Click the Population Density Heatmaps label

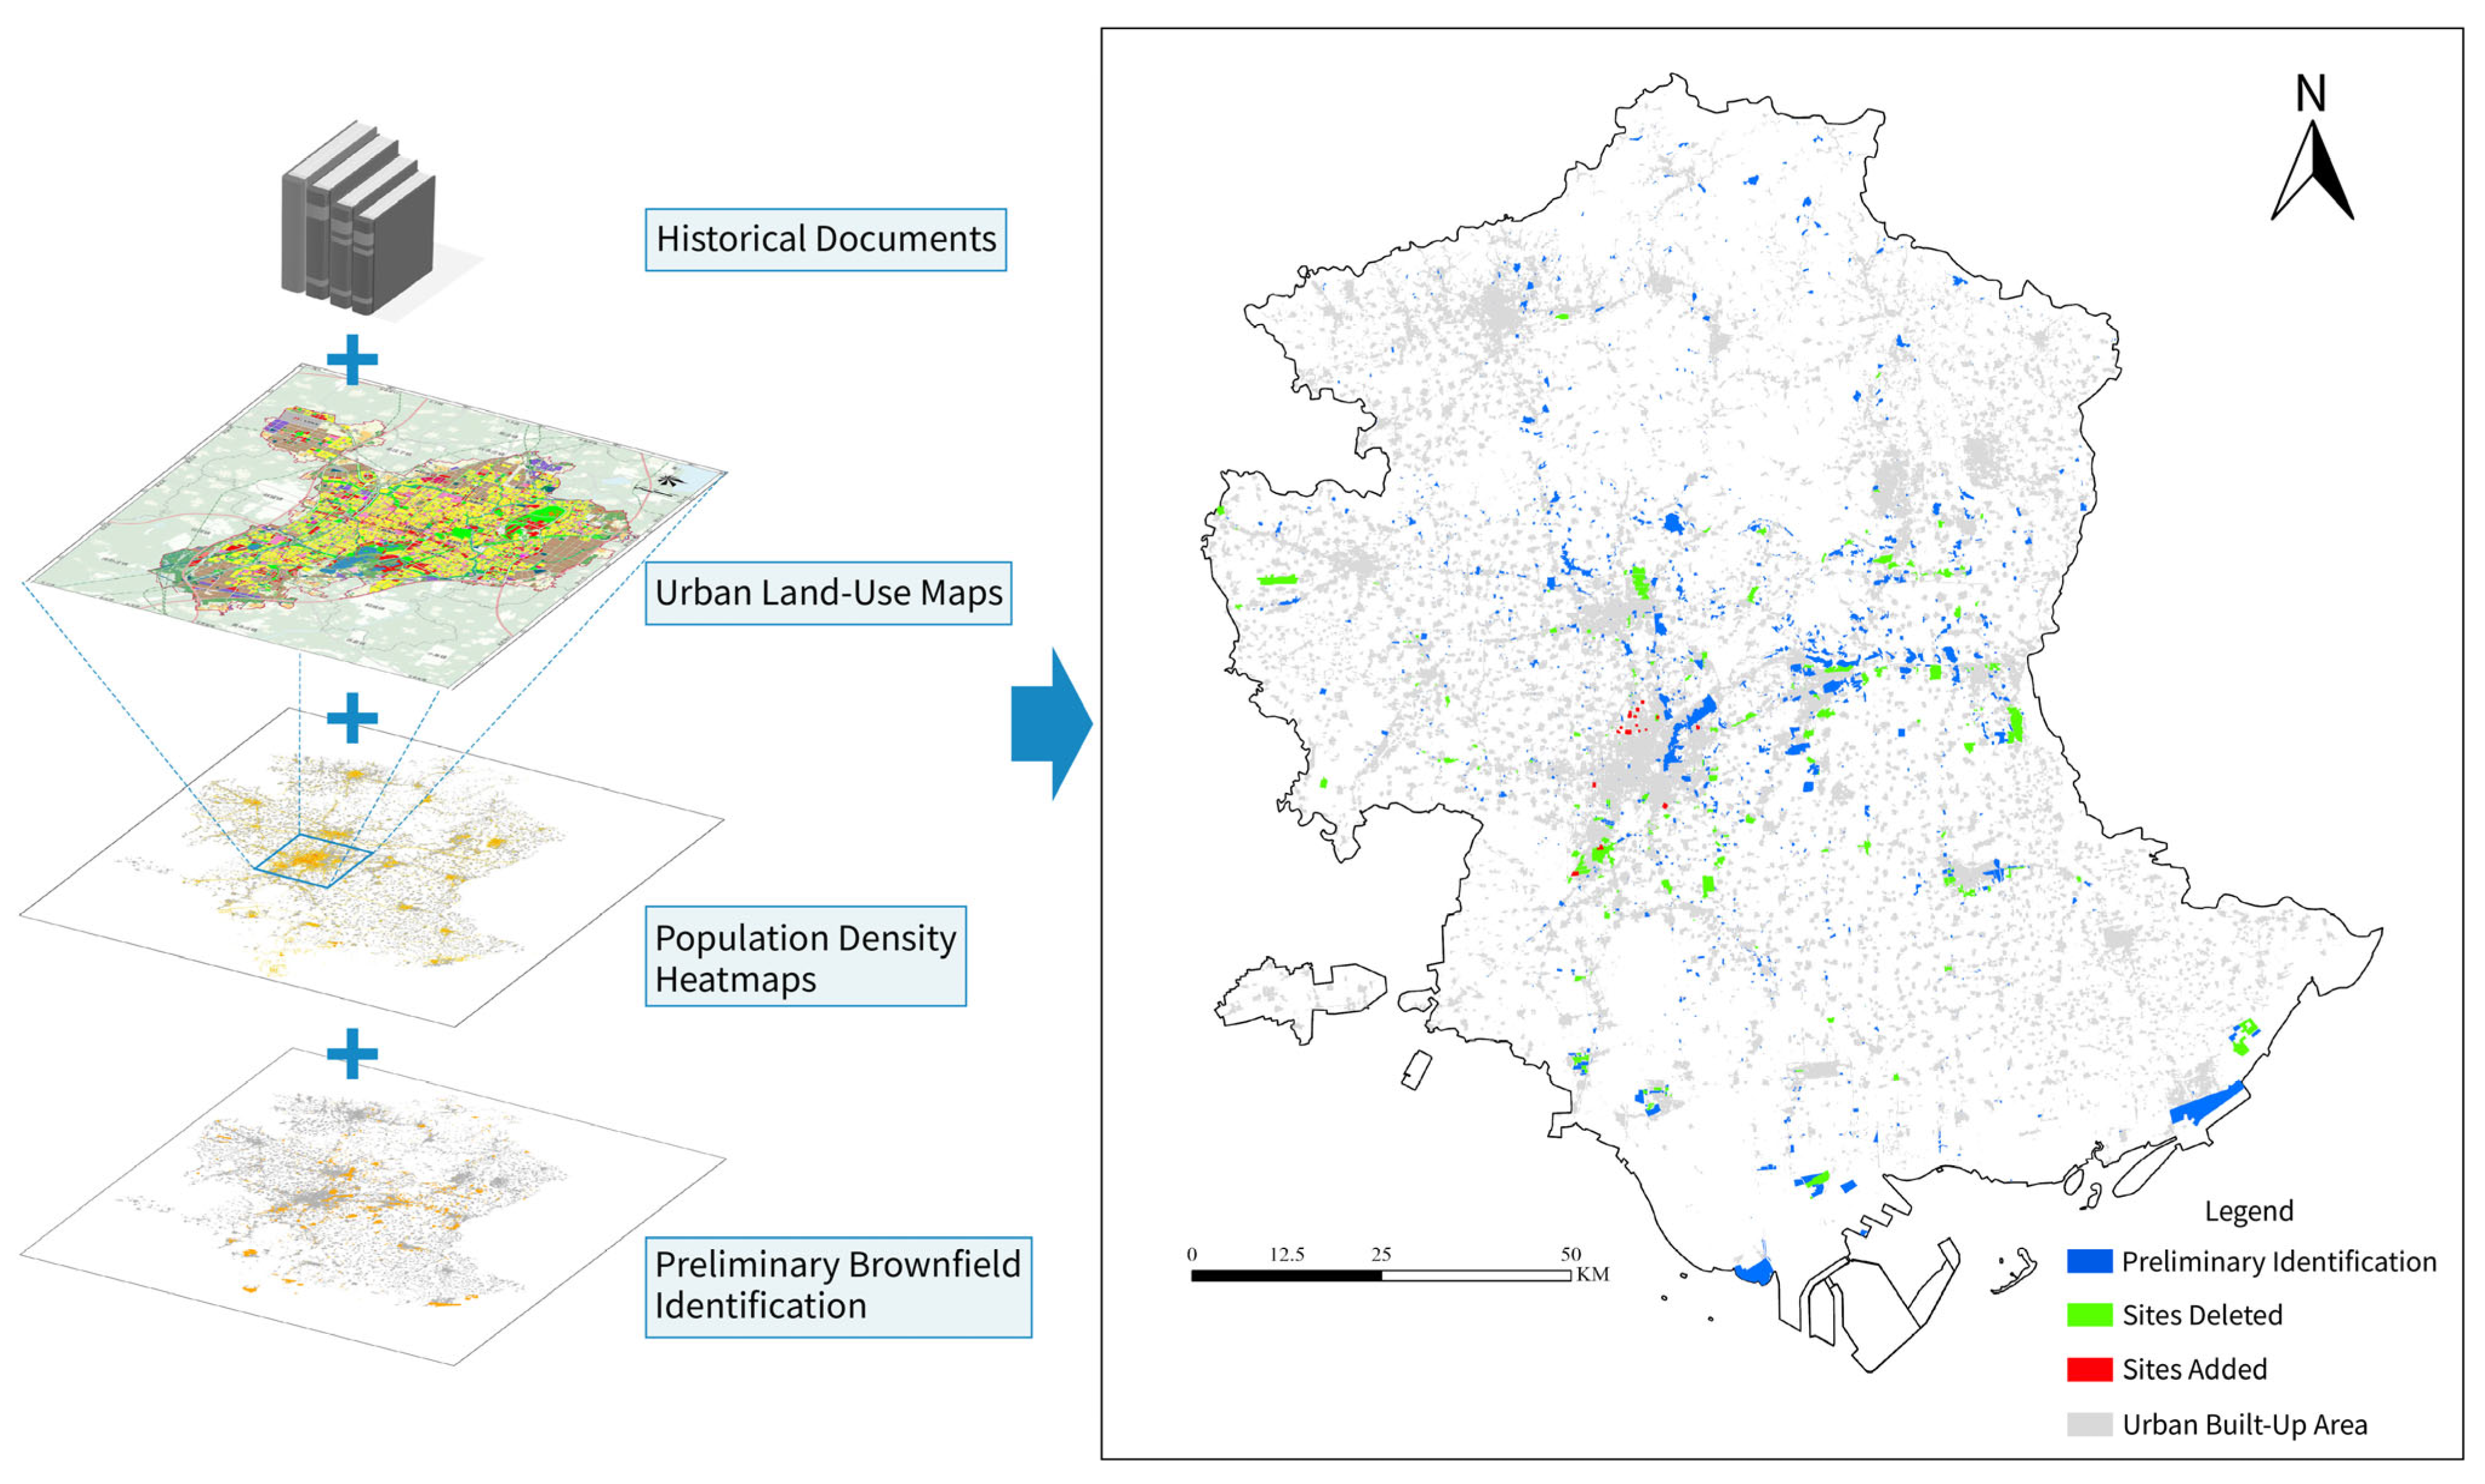click(805, 957)
